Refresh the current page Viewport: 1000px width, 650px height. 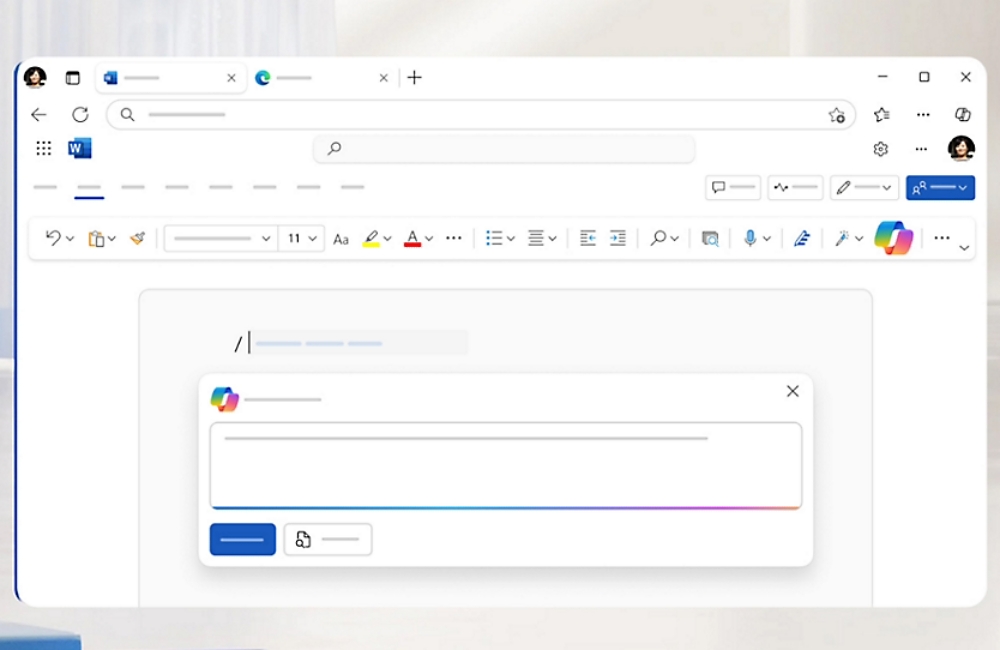(x=80, y=115)
